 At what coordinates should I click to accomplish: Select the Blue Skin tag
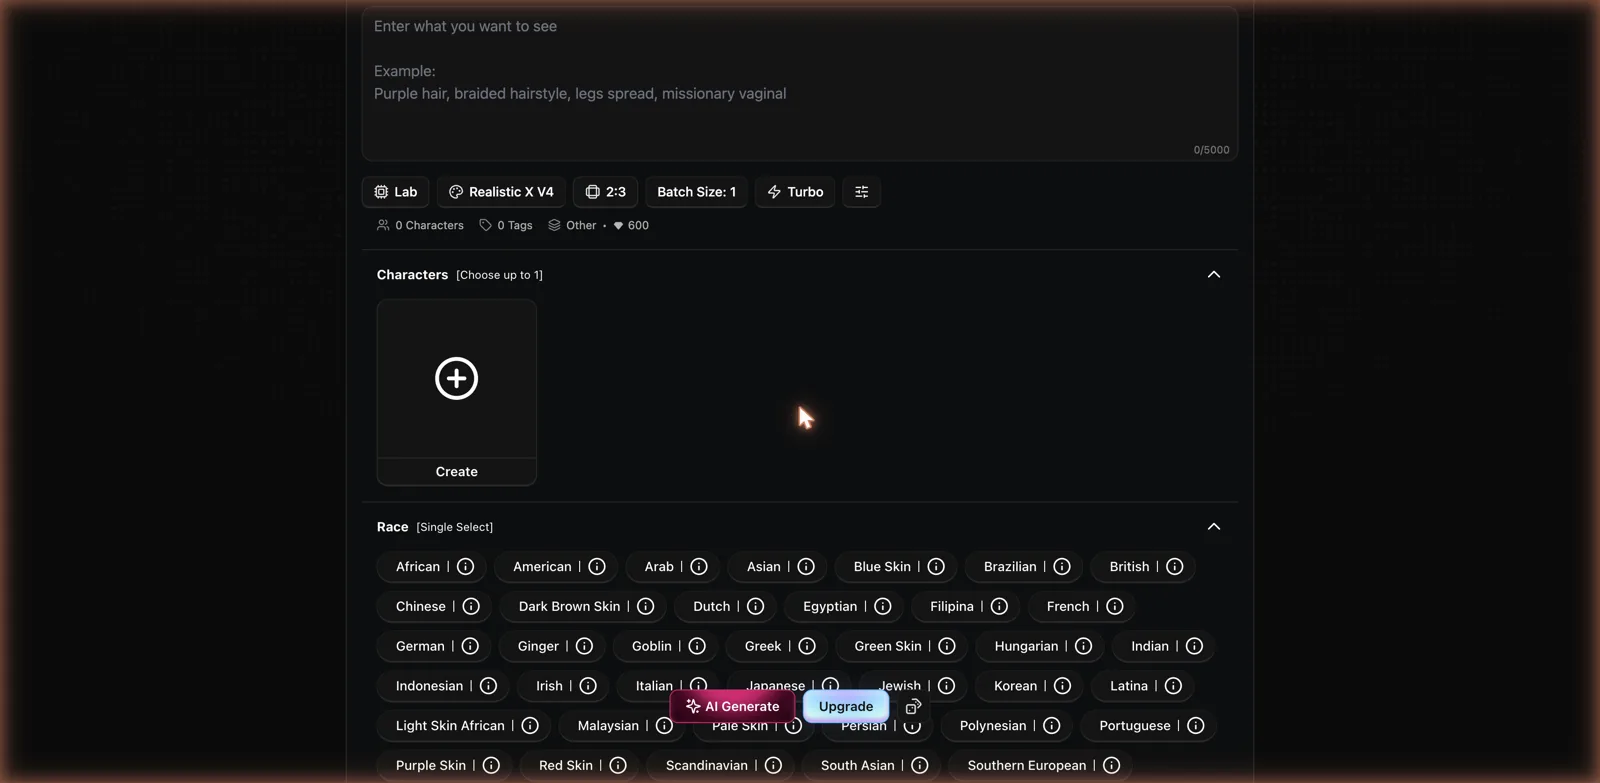[x=882, y=567]
